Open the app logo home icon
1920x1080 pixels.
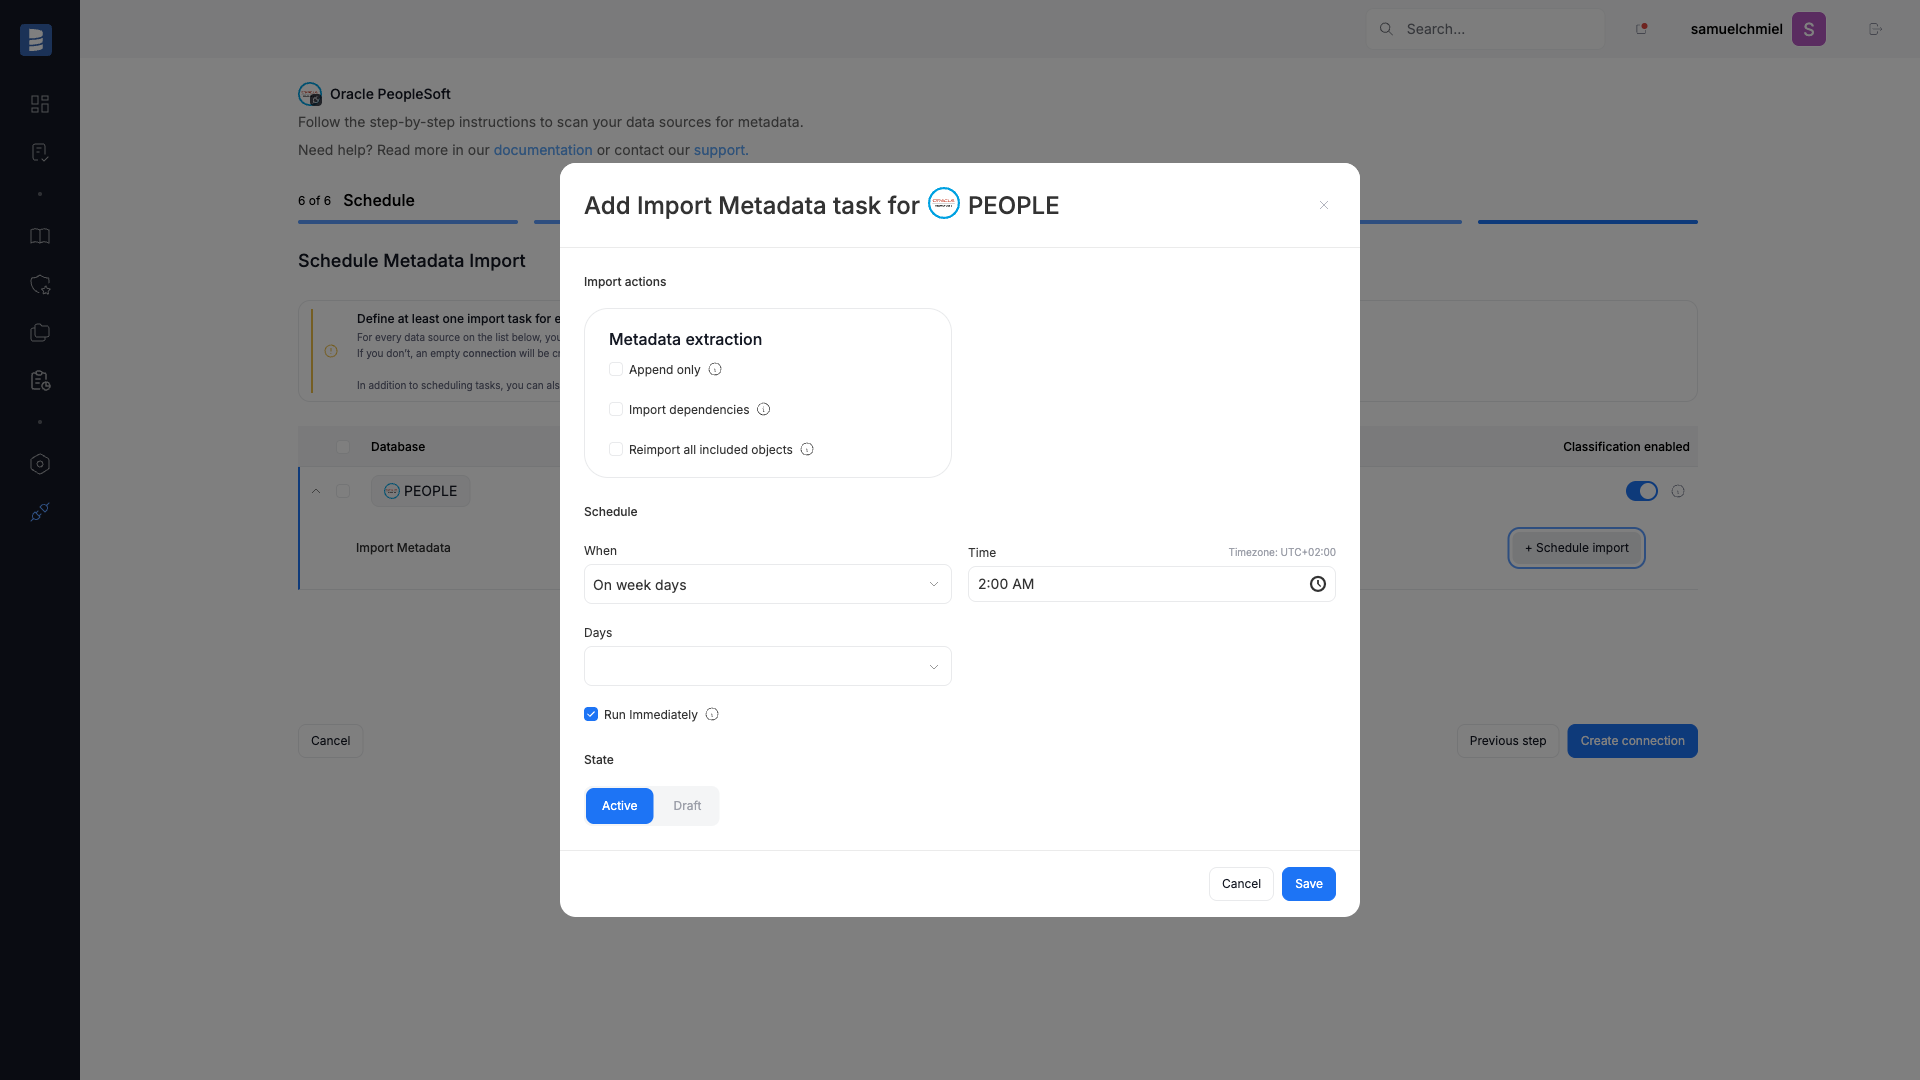[36, 40]
